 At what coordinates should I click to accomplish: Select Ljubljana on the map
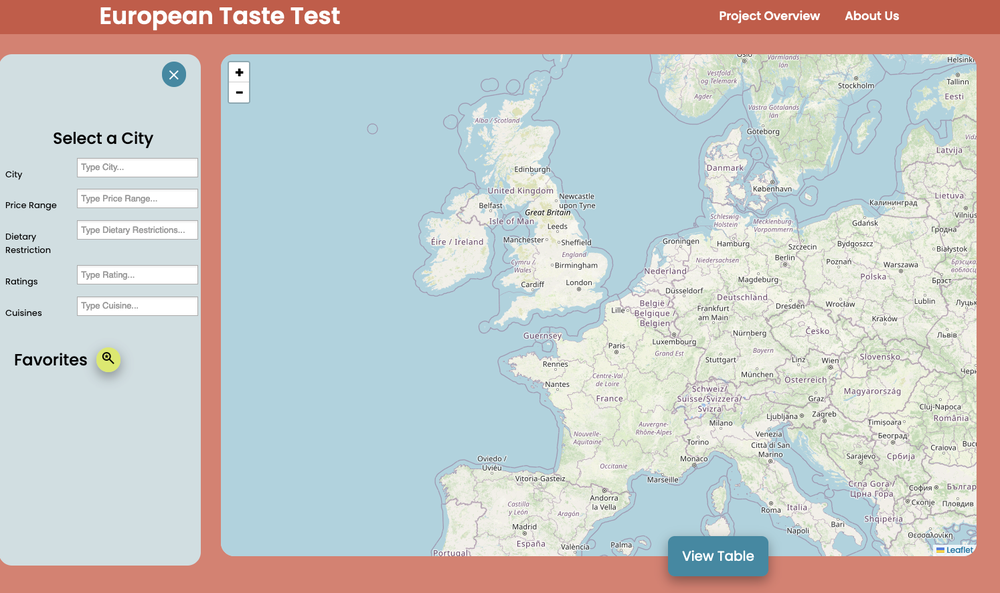pyautogui.click(x=781, y=416)
